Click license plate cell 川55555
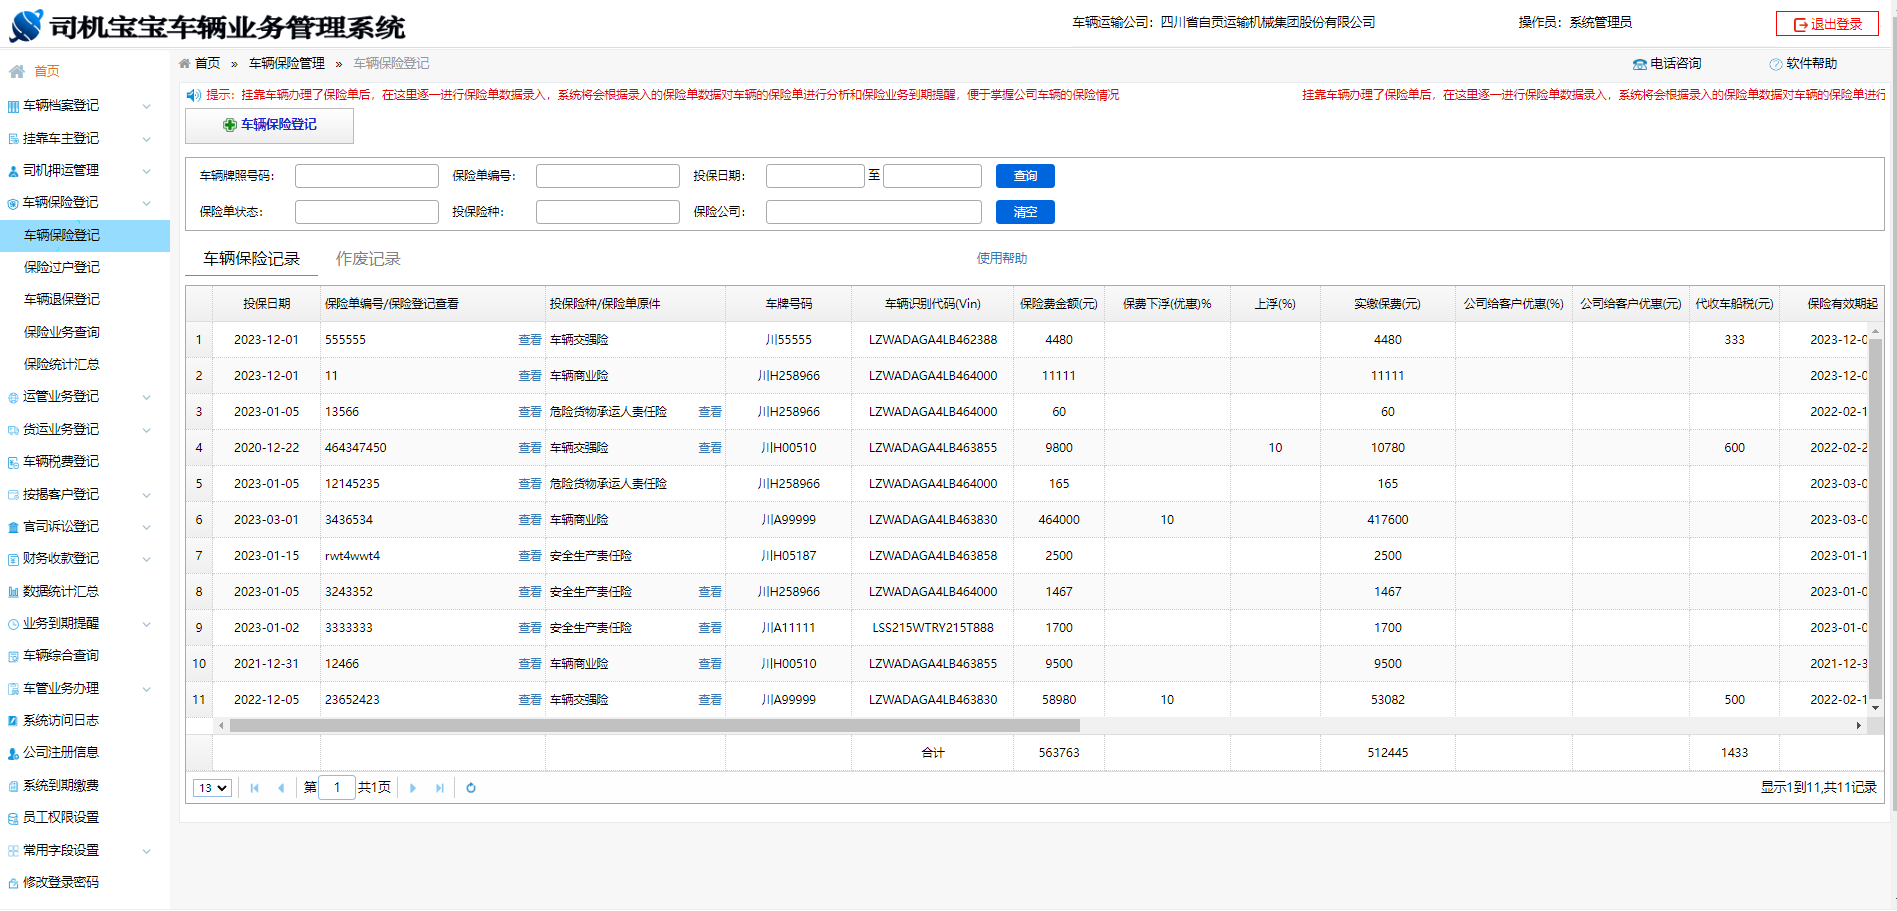The width and height of the screenshot is (1897, 911). 789,340
